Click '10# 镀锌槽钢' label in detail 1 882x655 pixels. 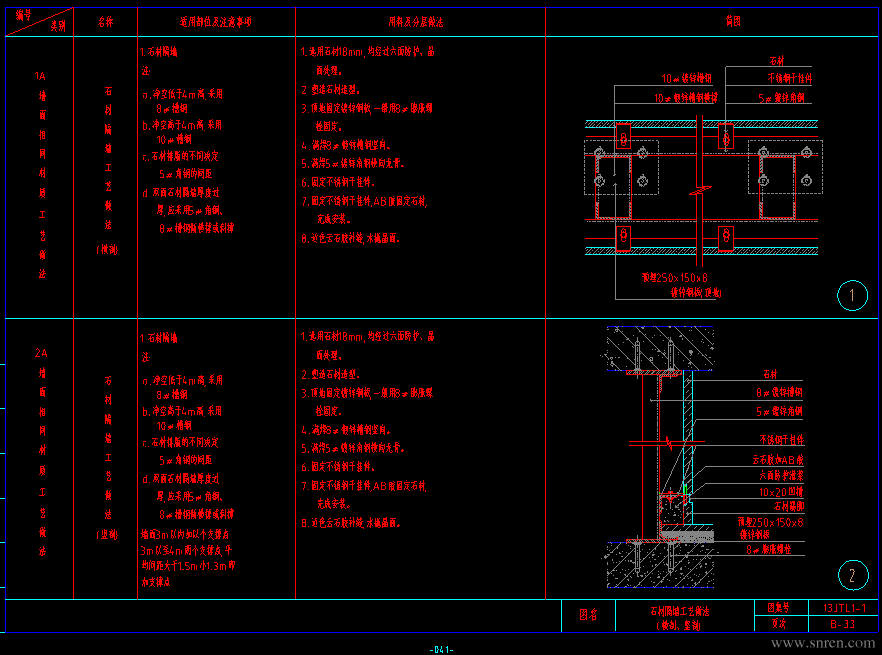click(x=686, y=79)
